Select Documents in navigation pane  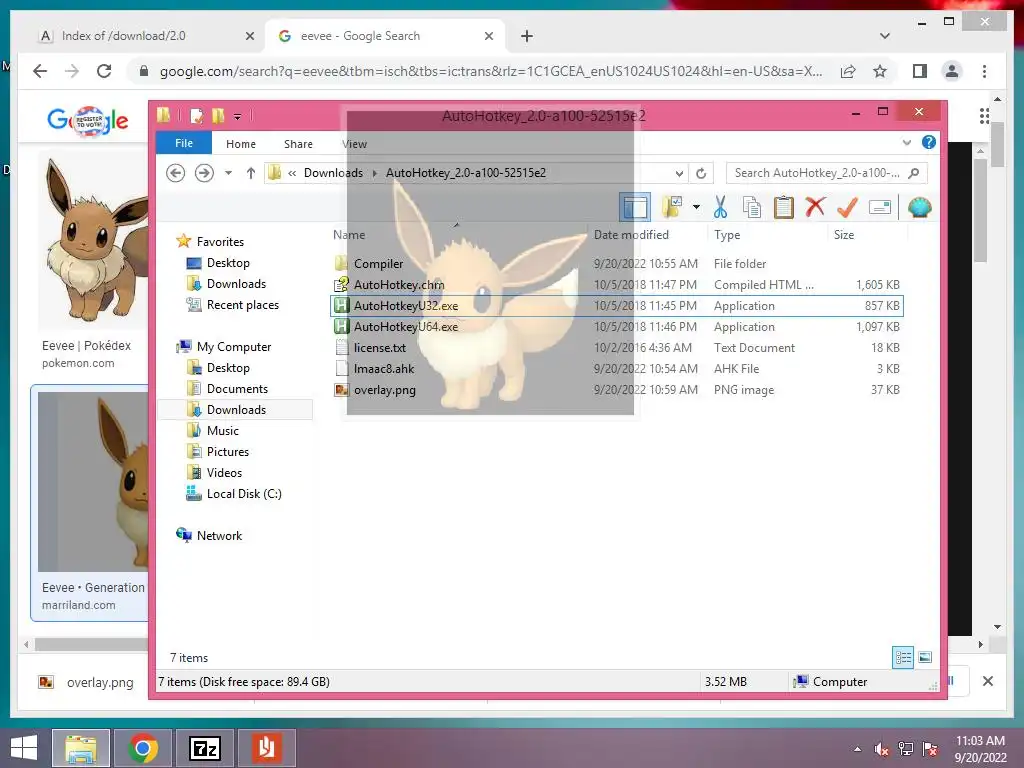tap(237, 389)
